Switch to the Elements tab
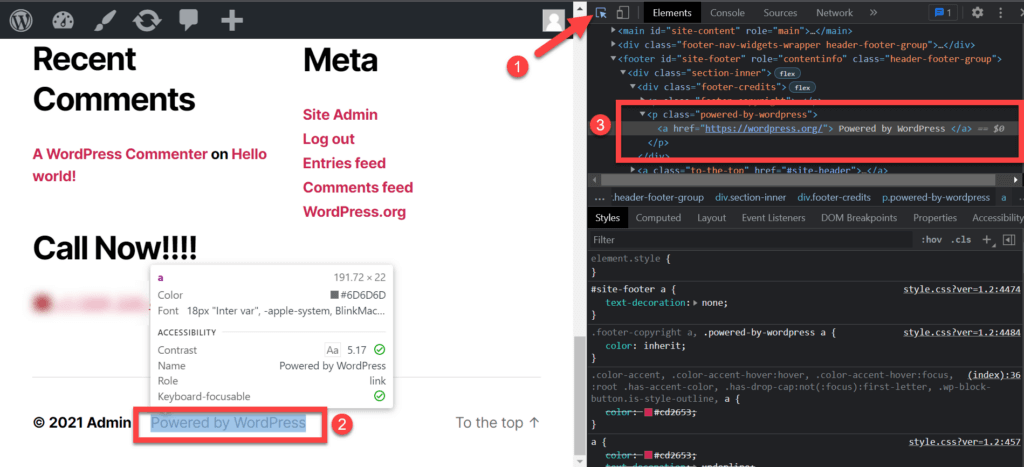Image resolution: width=1024 pixels, height=467 pixels. pos(672,12)
